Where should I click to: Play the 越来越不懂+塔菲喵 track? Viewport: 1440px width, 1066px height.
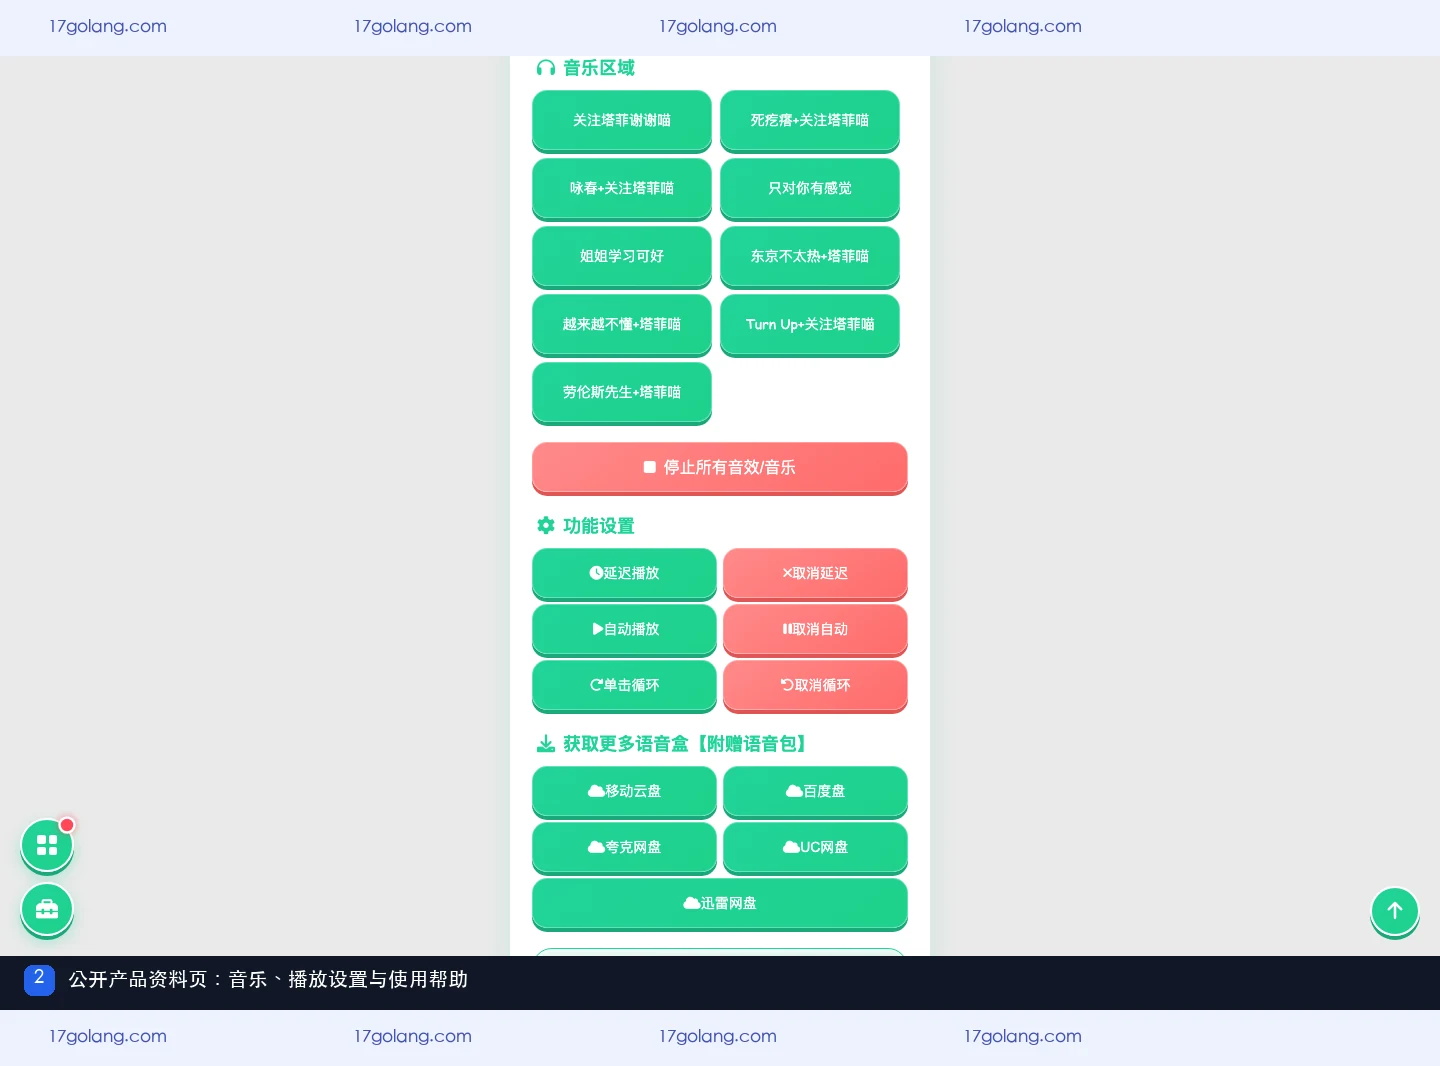tap(622, 324)
